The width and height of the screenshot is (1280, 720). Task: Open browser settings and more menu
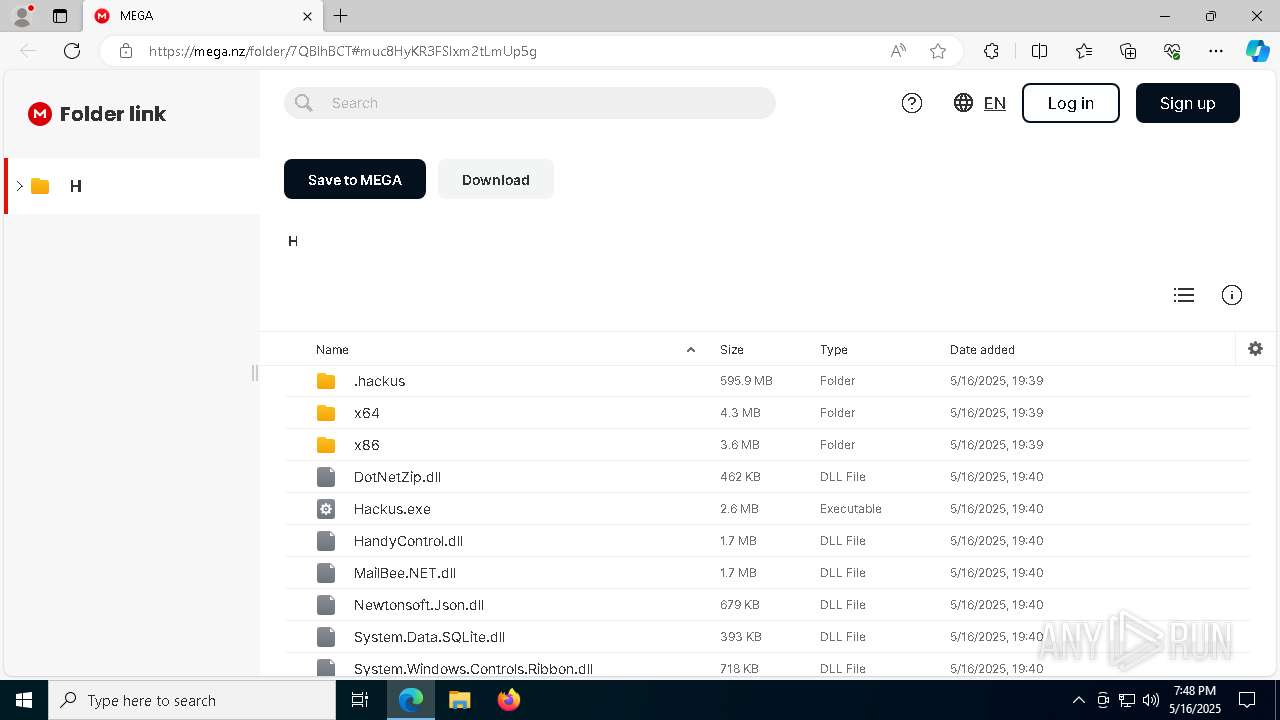point(1216,51)
